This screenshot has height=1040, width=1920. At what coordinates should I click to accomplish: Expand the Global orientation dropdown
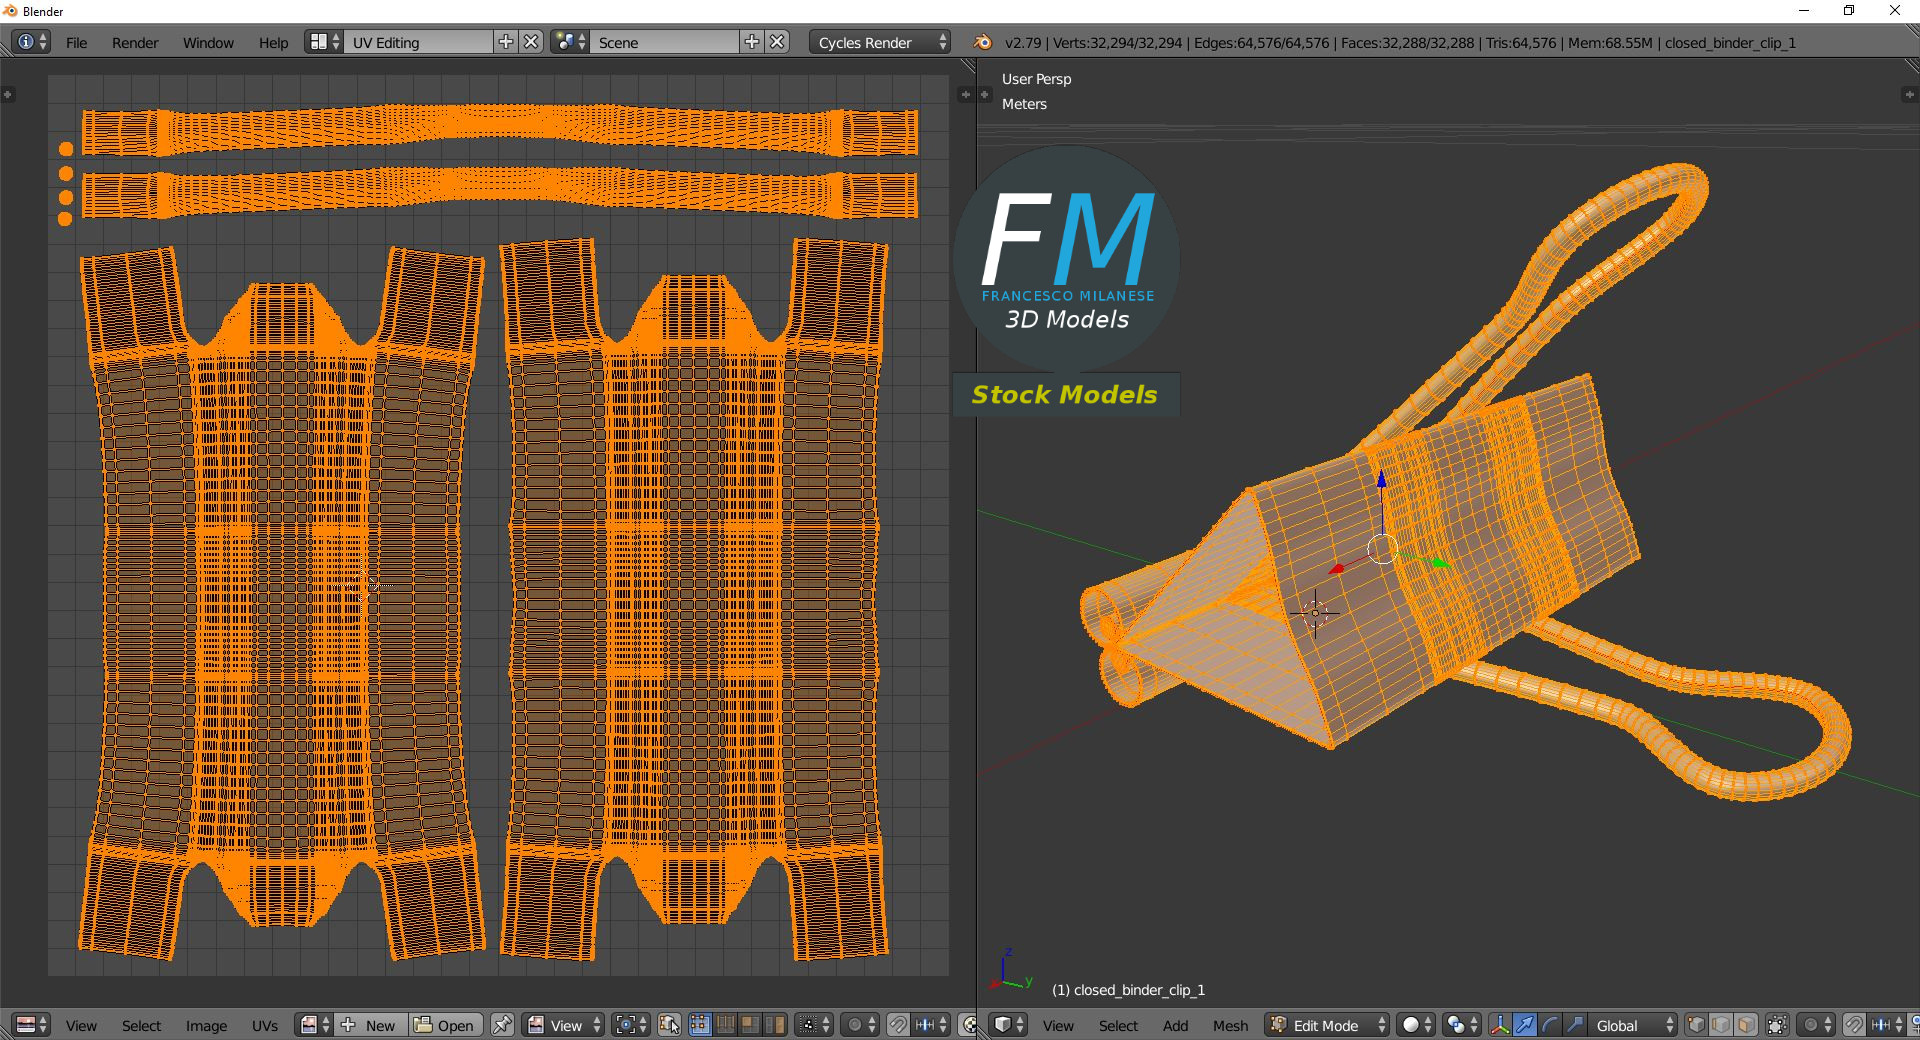tap(1634, 1025)
